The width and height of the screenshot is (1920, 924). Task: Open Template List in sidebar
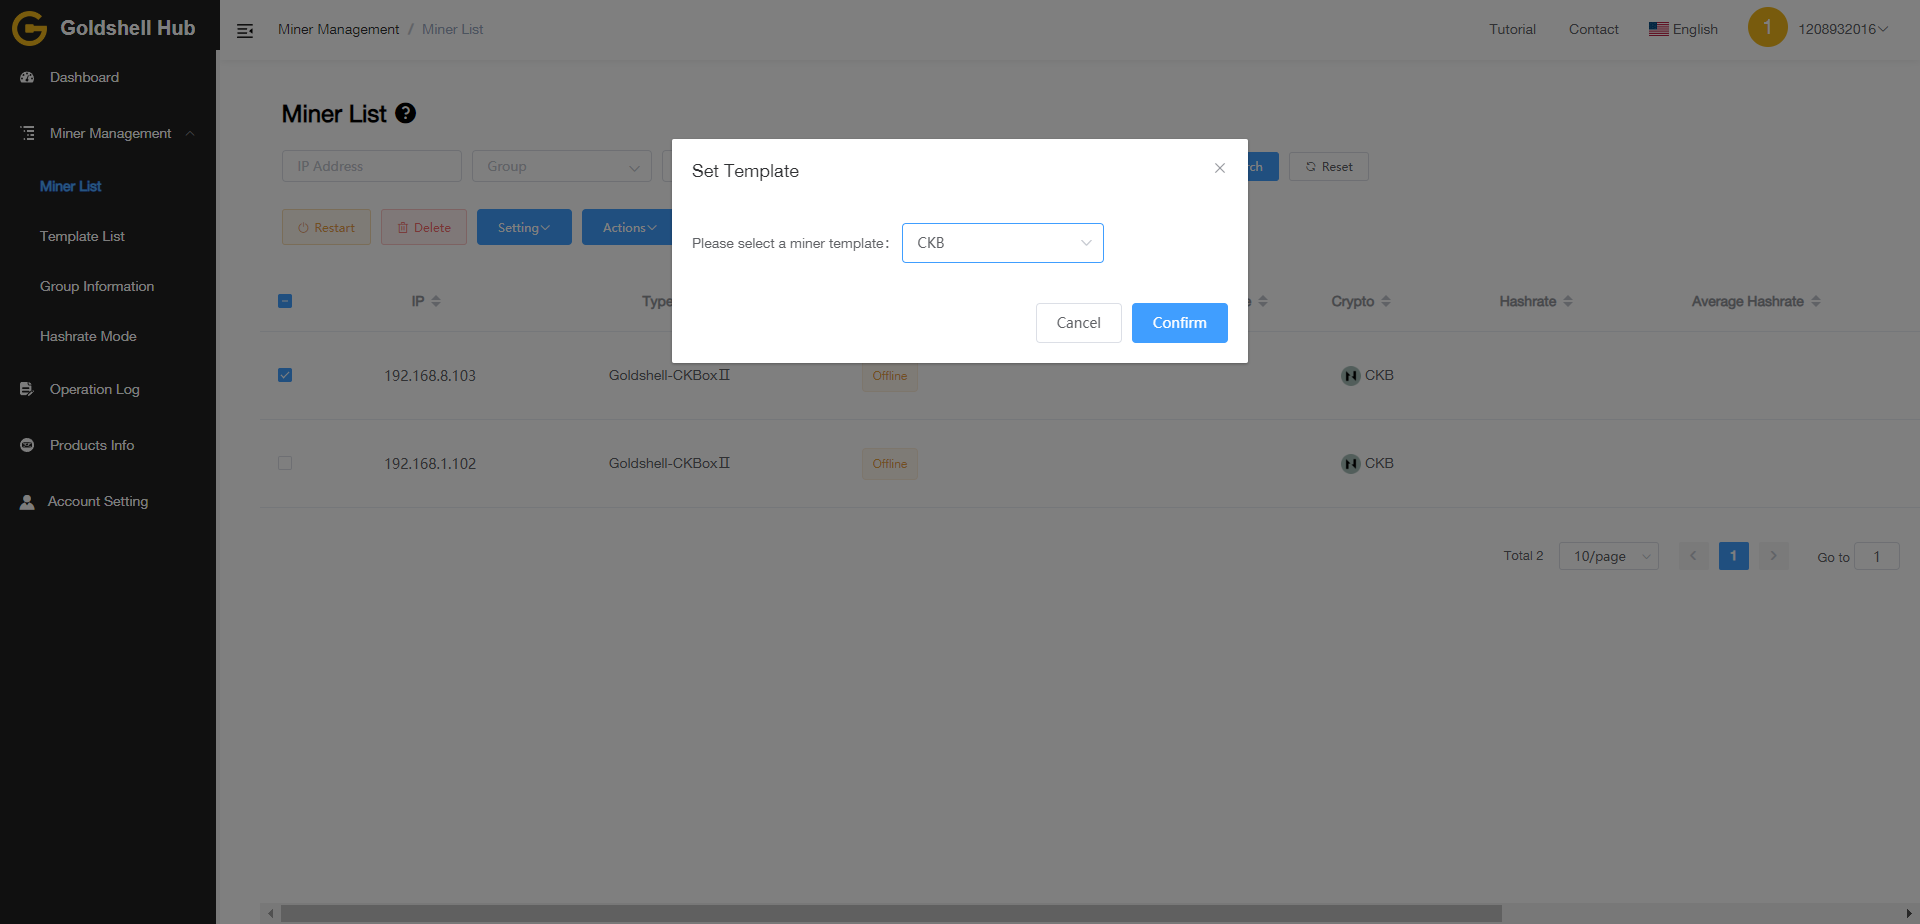tap(82, 237)
